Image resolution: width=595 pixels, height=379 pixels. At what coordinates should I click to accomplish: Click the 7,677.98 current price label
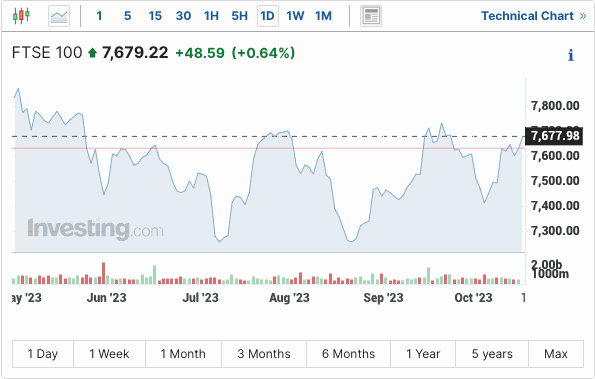click(554, 136)
